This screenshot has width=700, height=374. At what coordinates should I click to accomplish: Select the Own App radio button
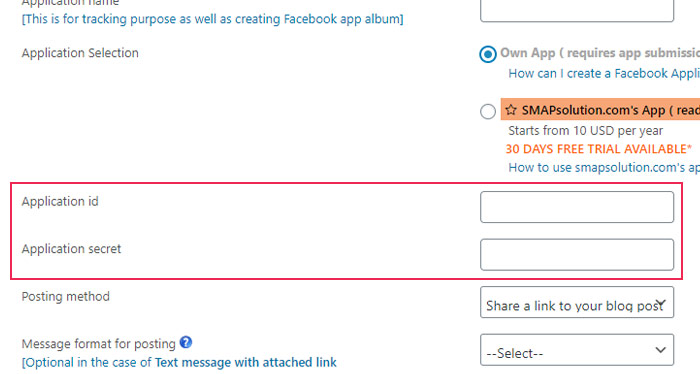[488, 54]
